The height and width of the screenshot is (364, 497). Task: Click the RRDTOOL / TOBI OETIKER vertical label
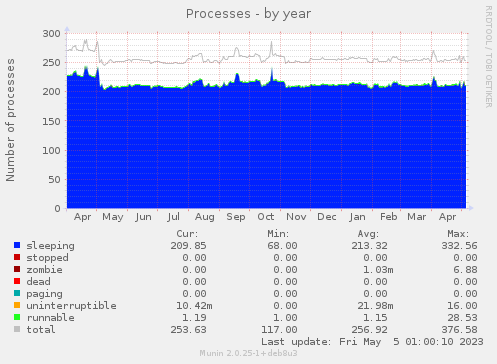[488, 57]
